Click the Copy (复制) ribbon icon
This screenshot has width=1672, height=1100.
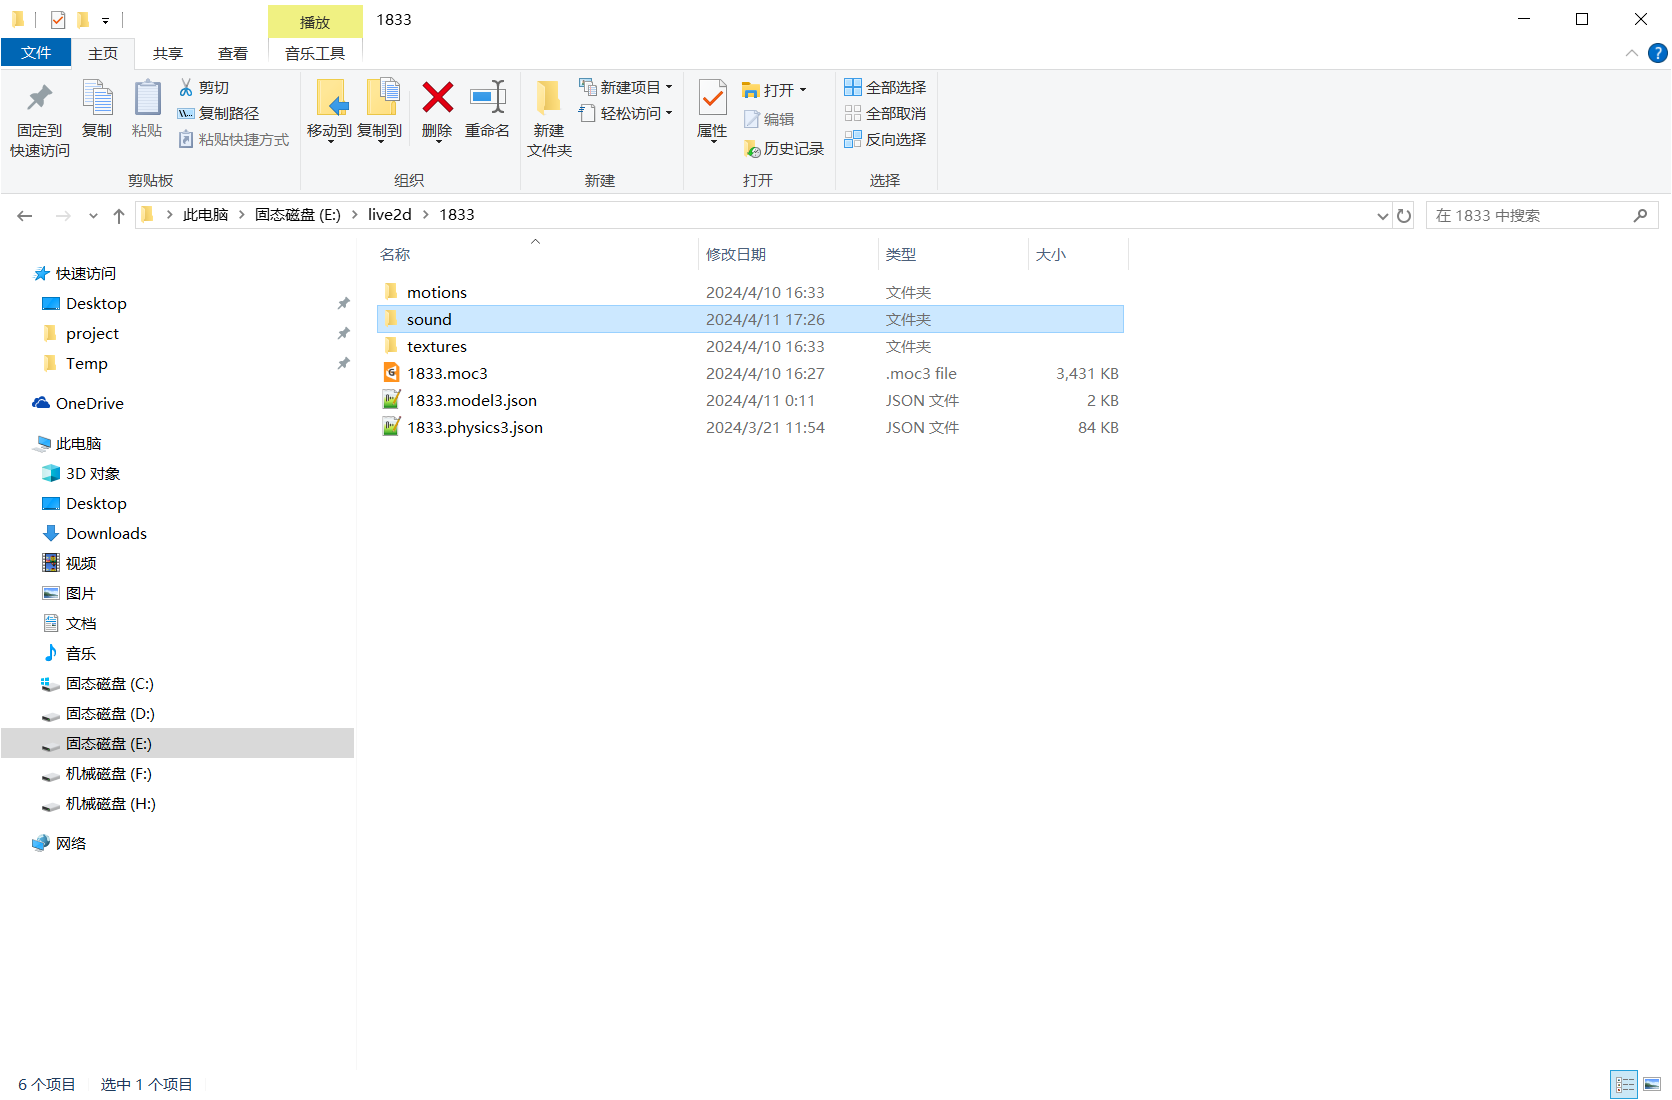97,98
